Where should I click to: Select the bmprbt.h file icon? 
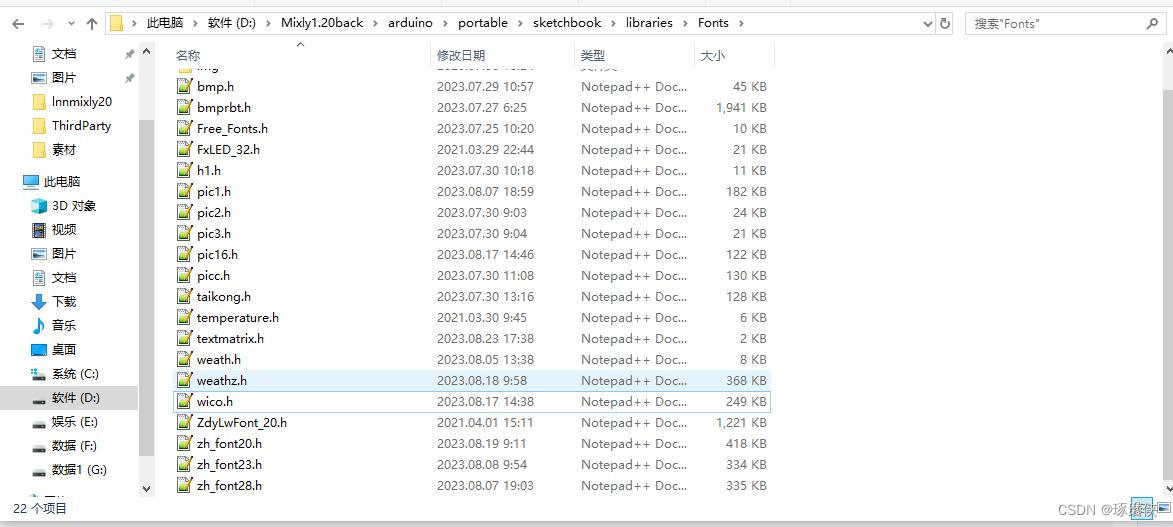(x=184, y=107)
